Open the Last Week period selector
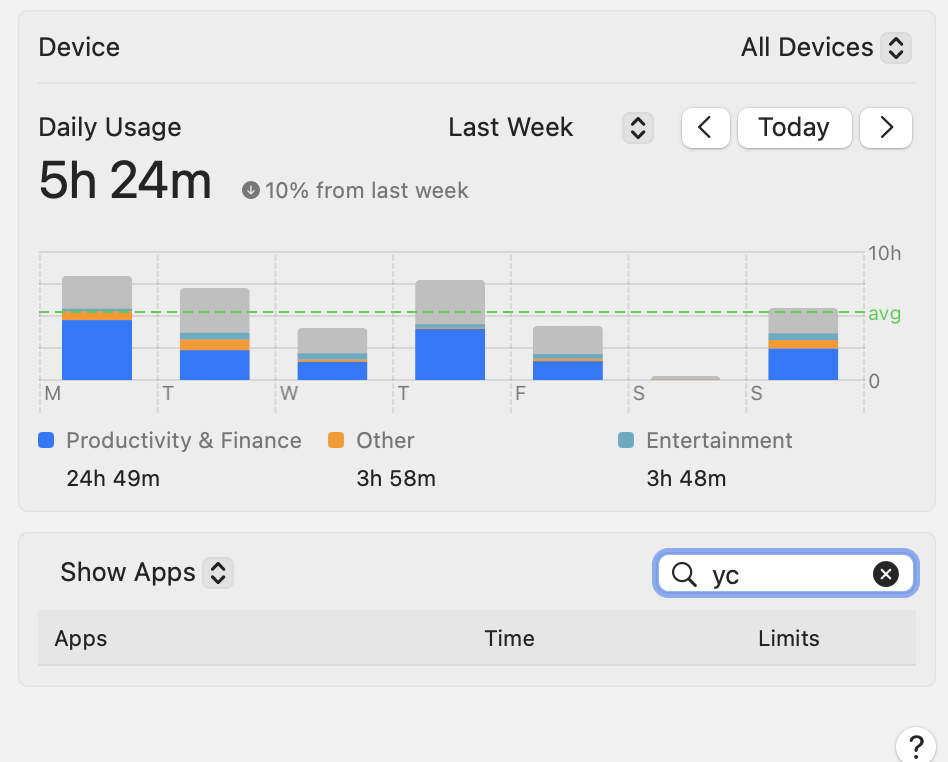 coord(637,128)
